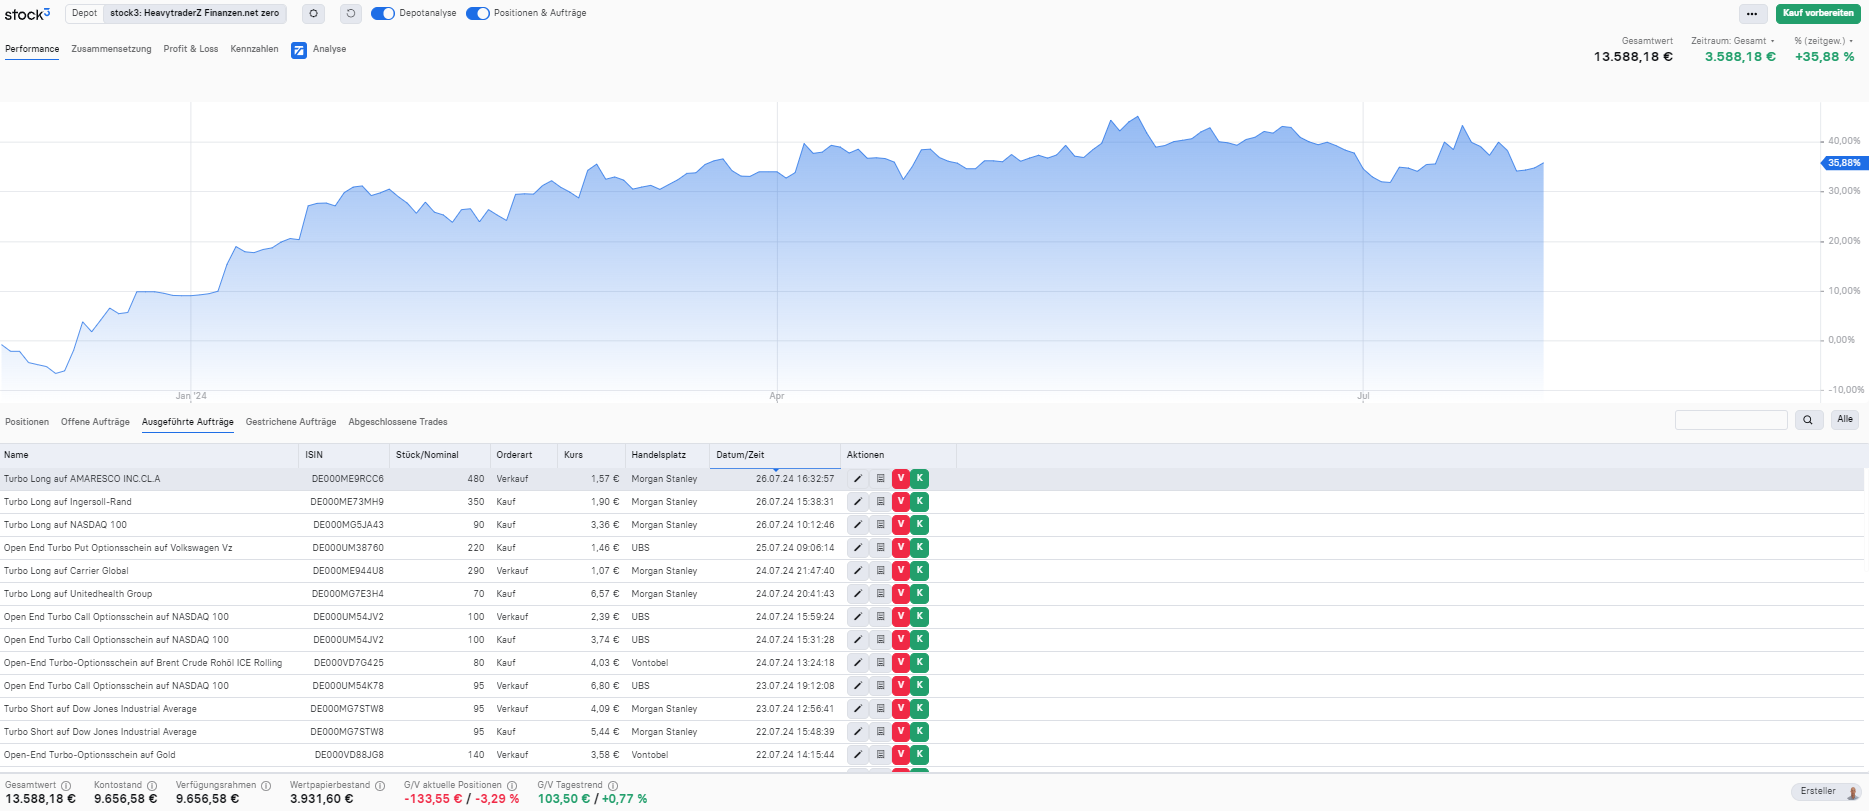This screenshot has width=1869, height=811.
Task: Toggle the Positionen & Aufträge switch
Action: coord(478,13)
